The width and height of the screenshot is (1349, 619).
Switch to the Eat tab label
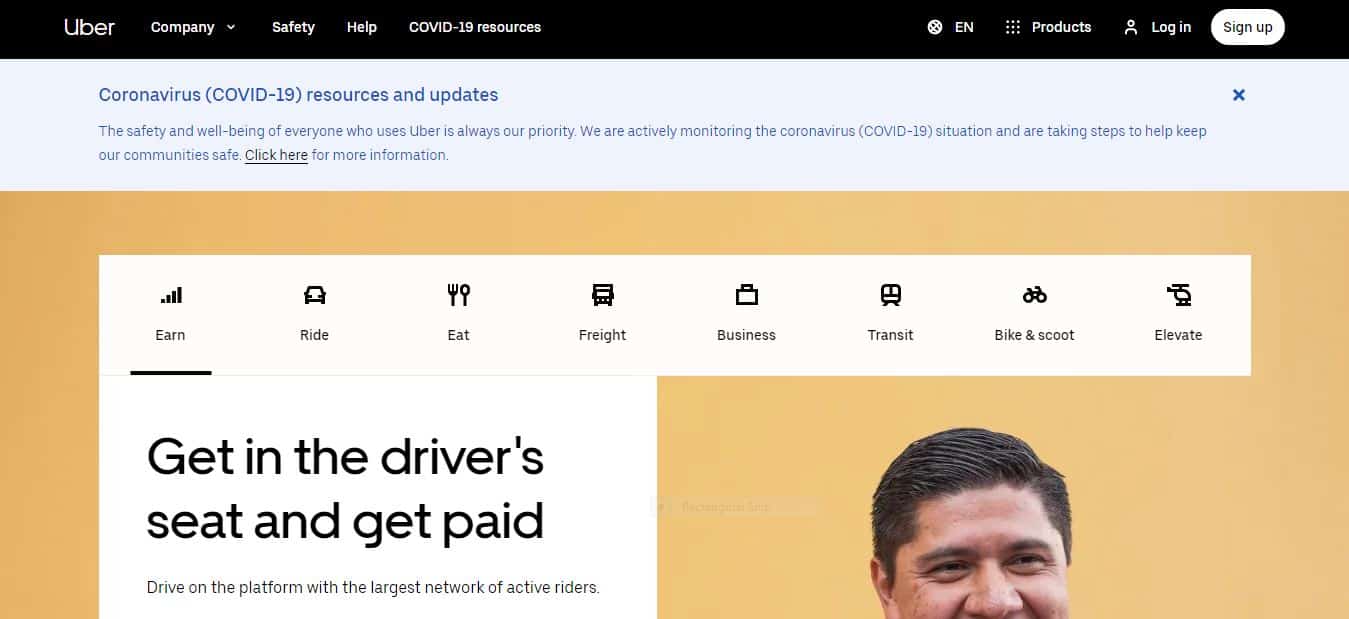click(x=458, y=335)
